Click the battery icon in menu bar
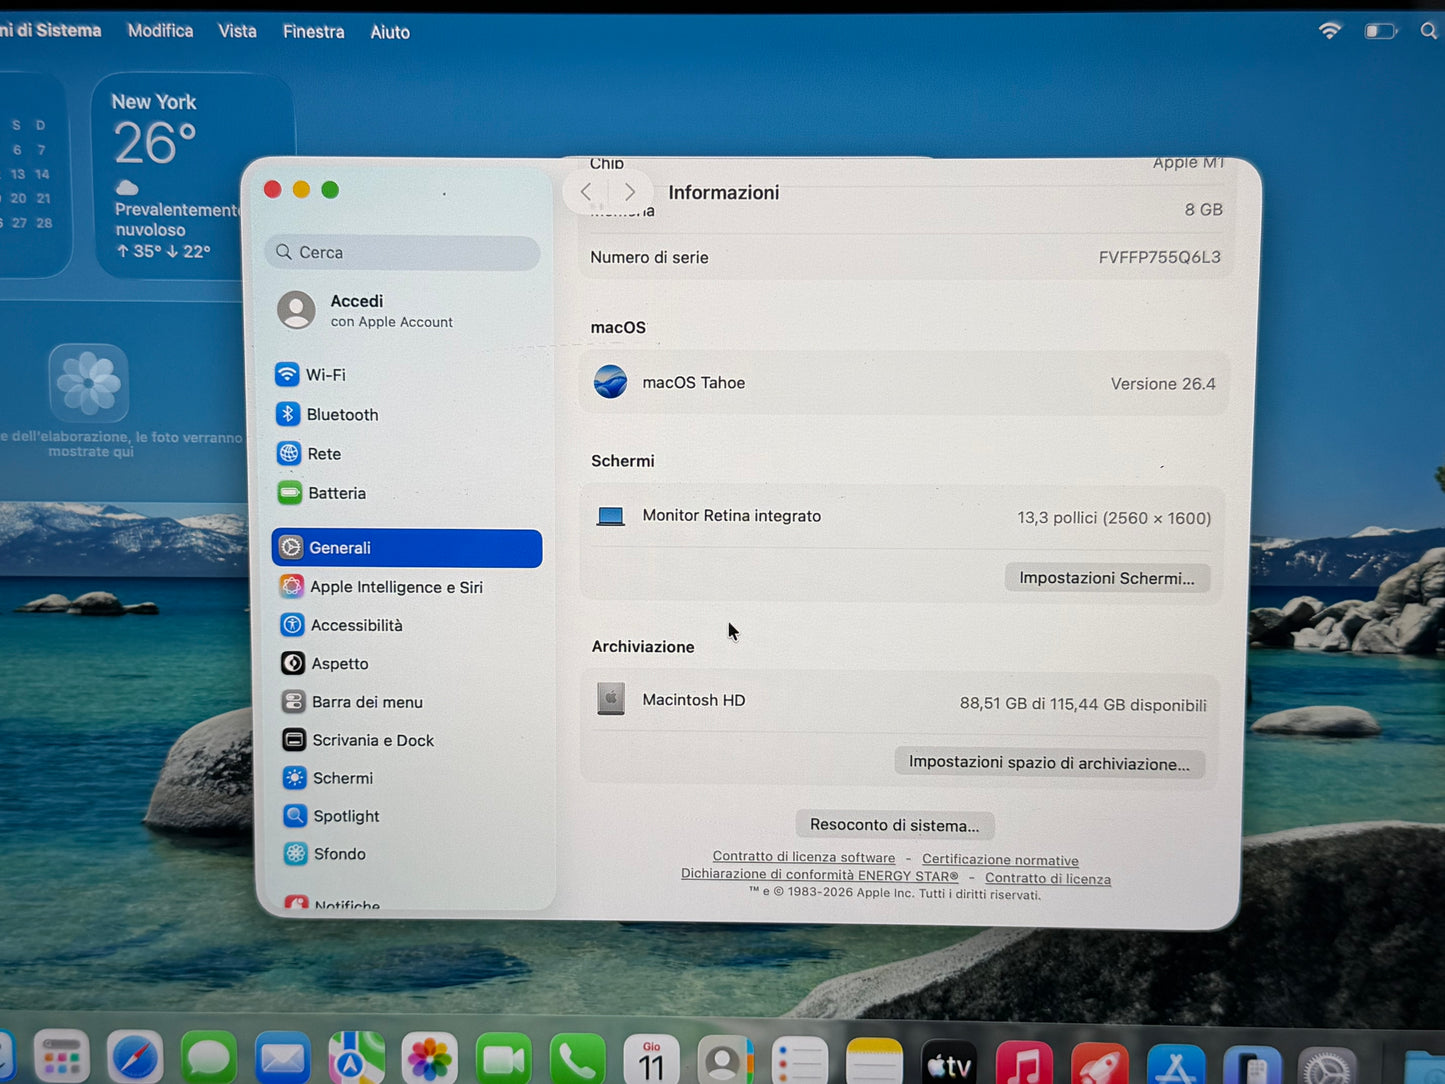This screenshot has width=1445, height=1084. point(1380,31)
